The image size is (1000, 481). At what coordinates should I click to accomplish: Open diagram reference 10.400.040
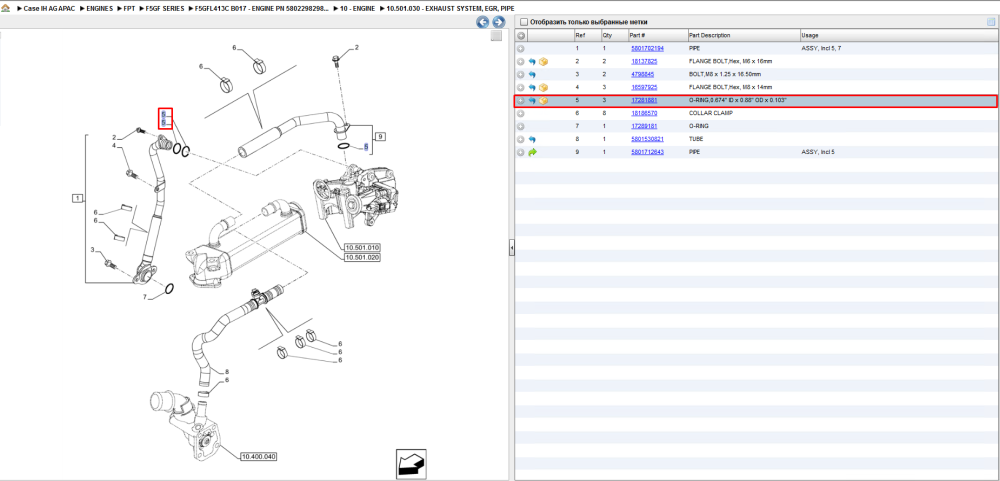(258, 457)
